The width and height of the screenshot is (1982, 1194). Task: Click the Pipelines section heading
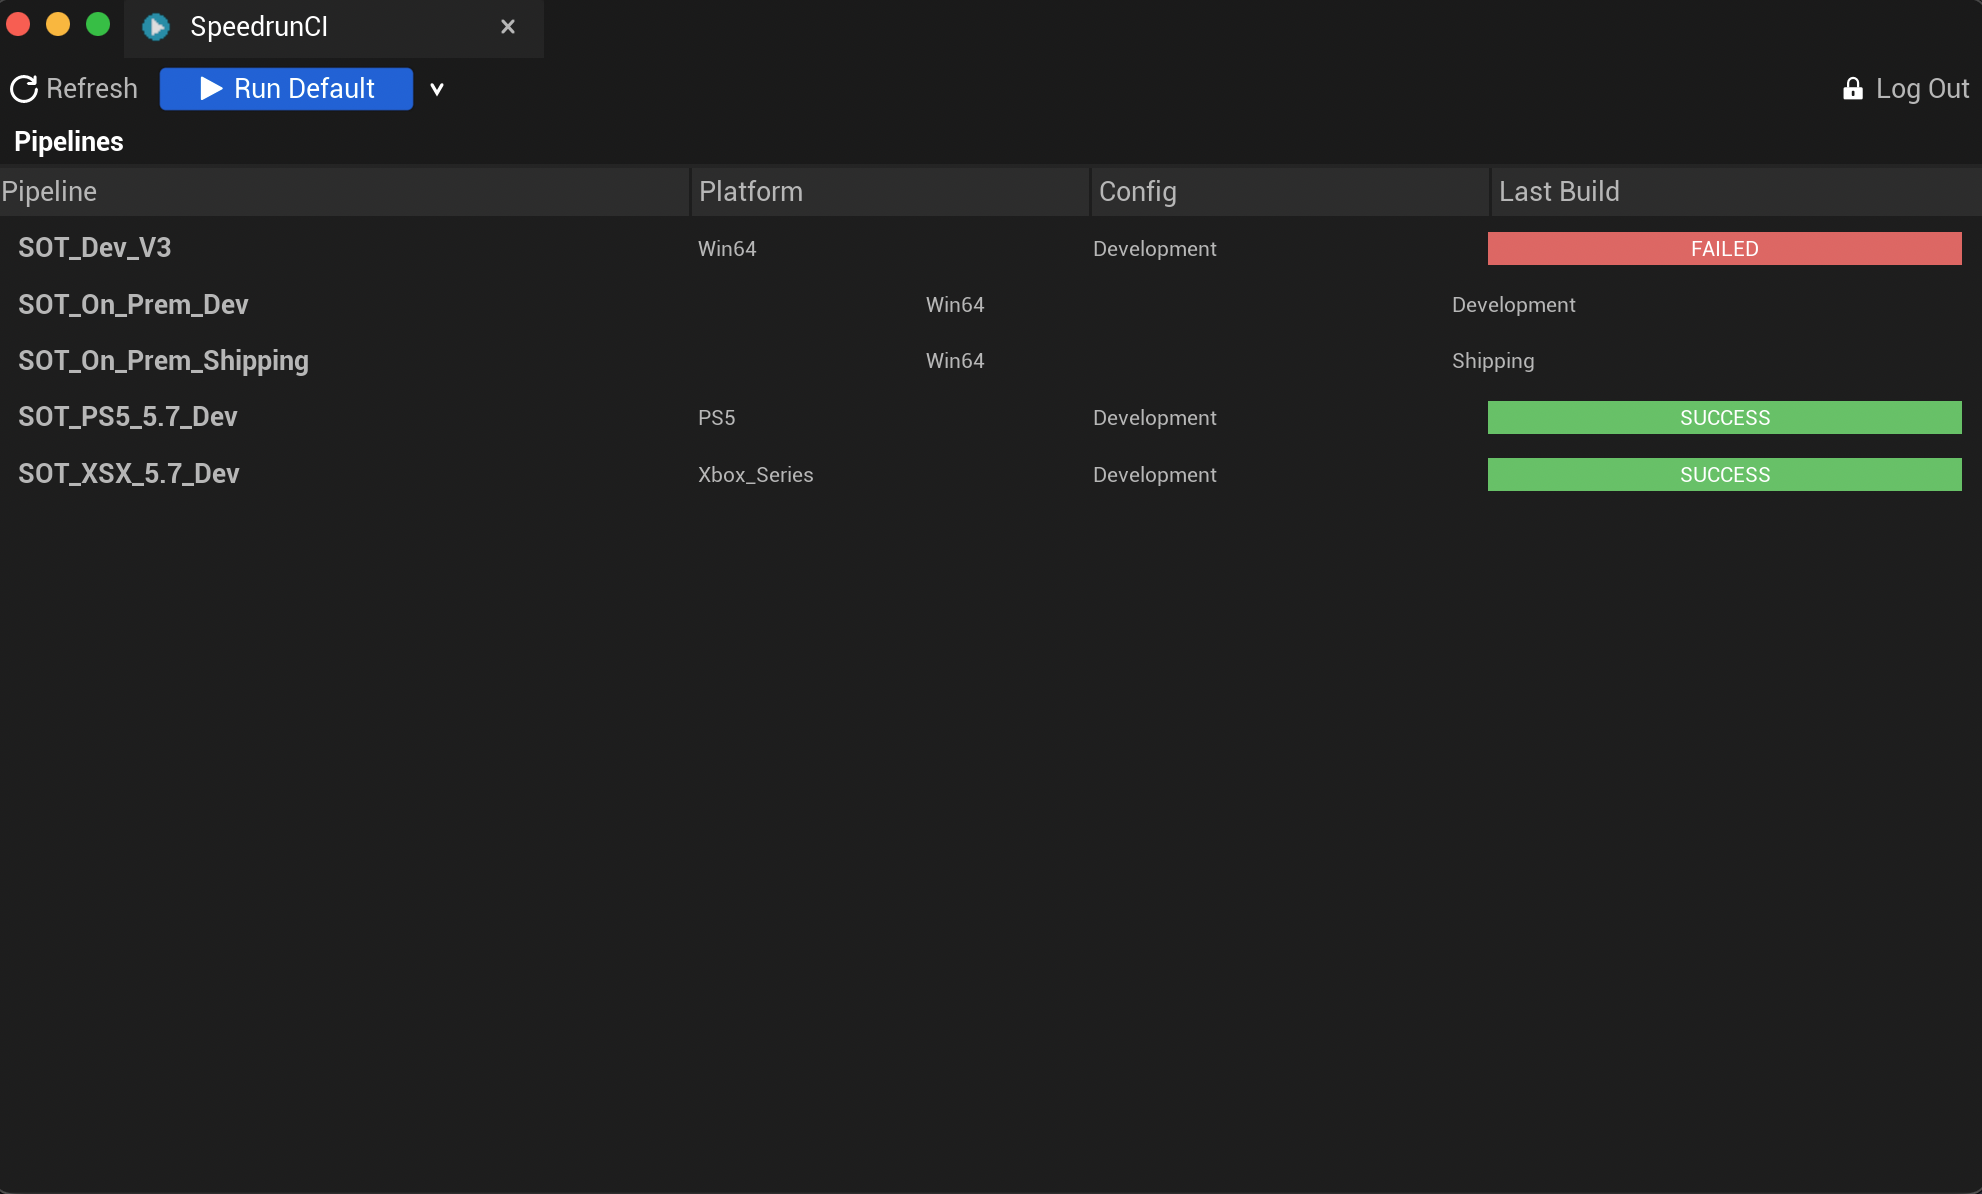69,142
